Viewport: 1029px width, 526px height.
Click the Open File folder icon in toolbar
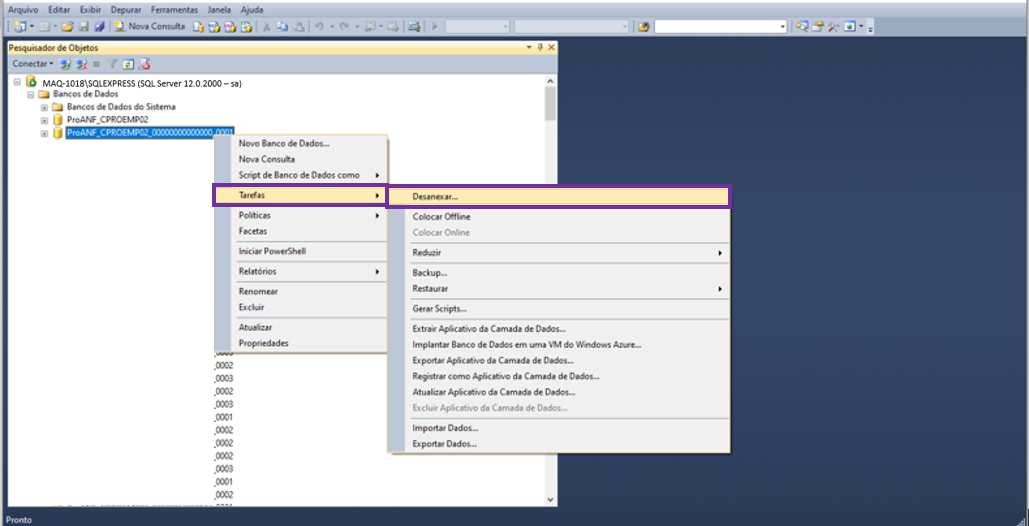click(65, 26)
